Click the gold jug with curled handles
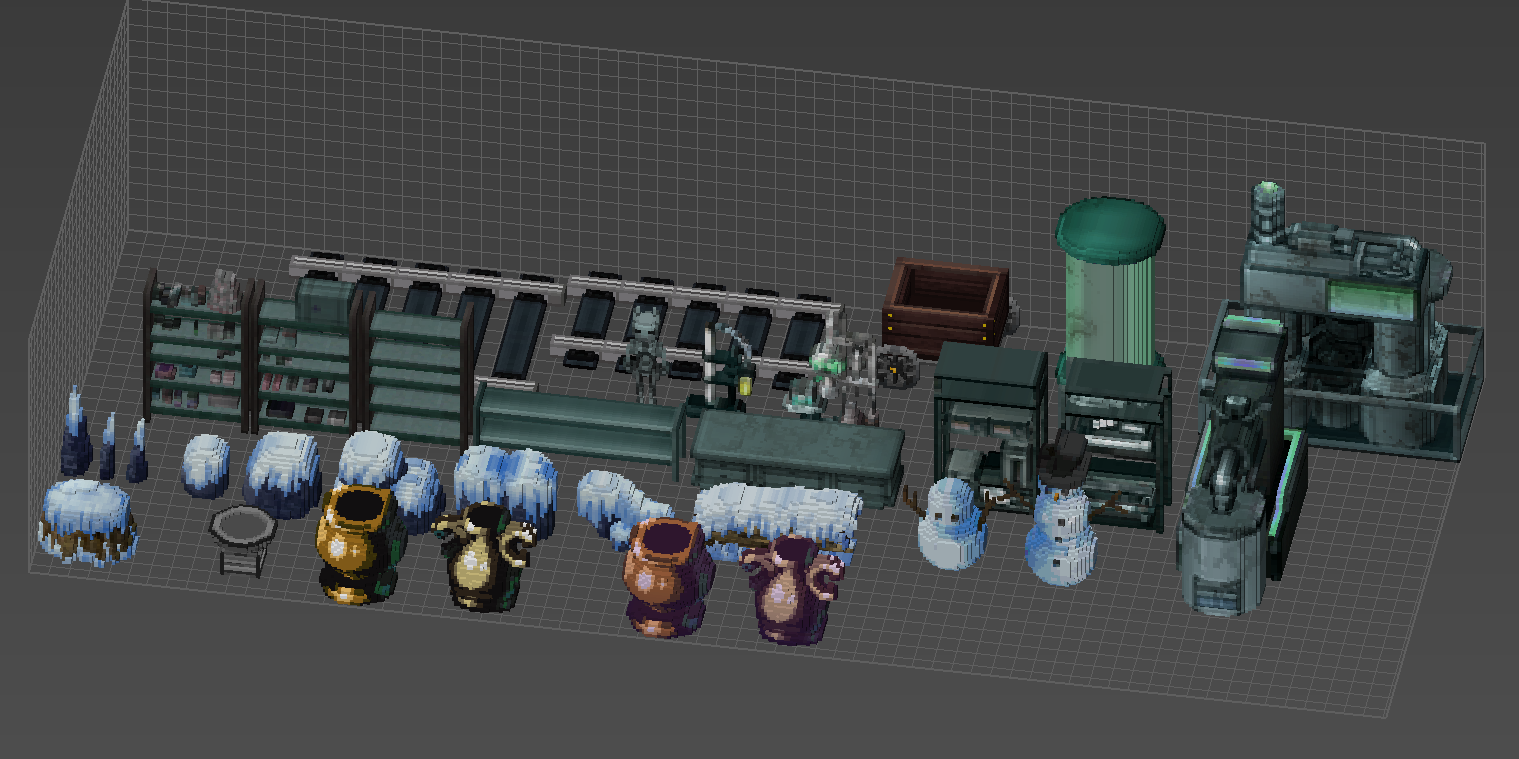Screen dimensions: 1519x759 point(483,556)
